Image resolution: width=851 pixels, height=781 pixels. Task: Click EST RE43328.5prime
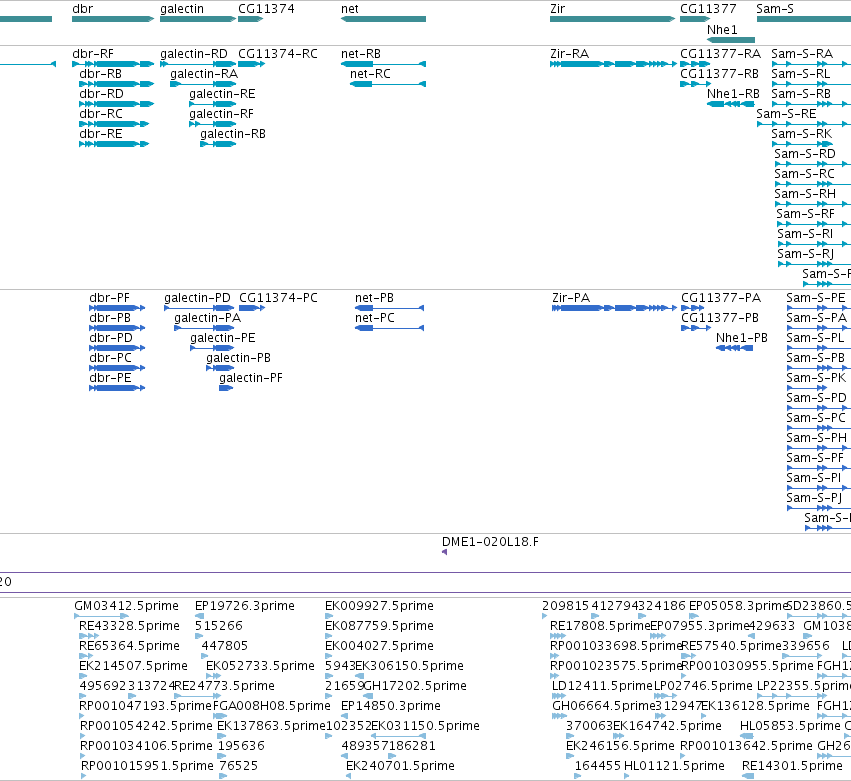[129, 626]
